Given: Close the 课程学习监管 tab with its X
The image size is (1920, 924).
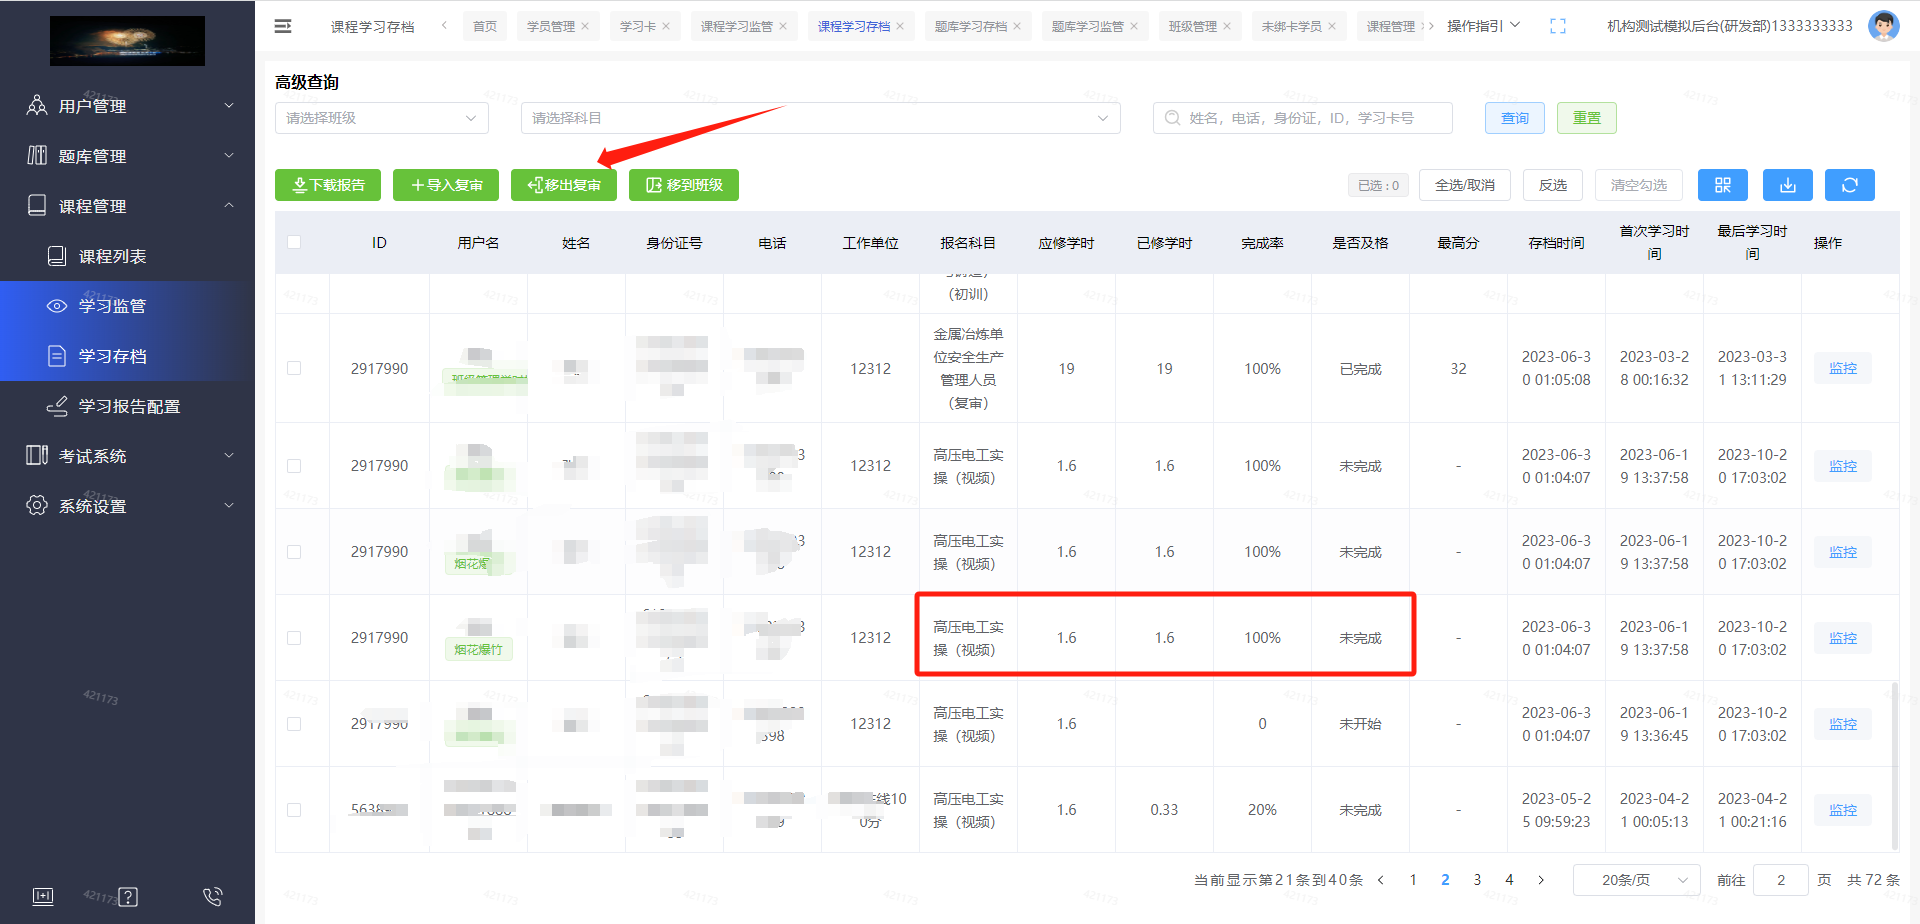Looking at the screenshot, I should pyautogui.click(x=783, y=27).
